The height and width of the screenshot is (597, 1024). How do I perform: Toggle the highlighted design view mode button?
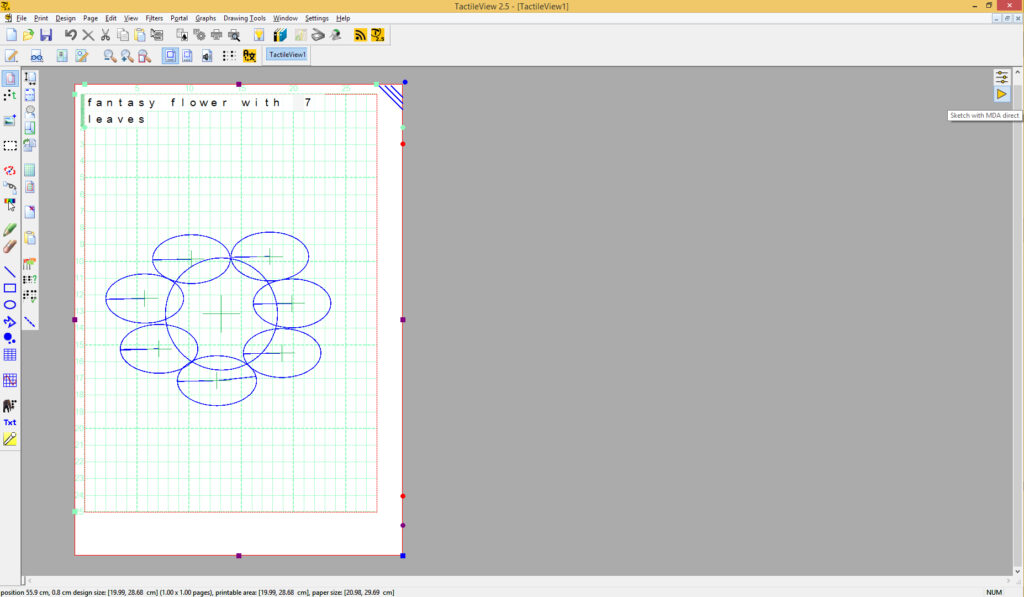pos(170,56)
